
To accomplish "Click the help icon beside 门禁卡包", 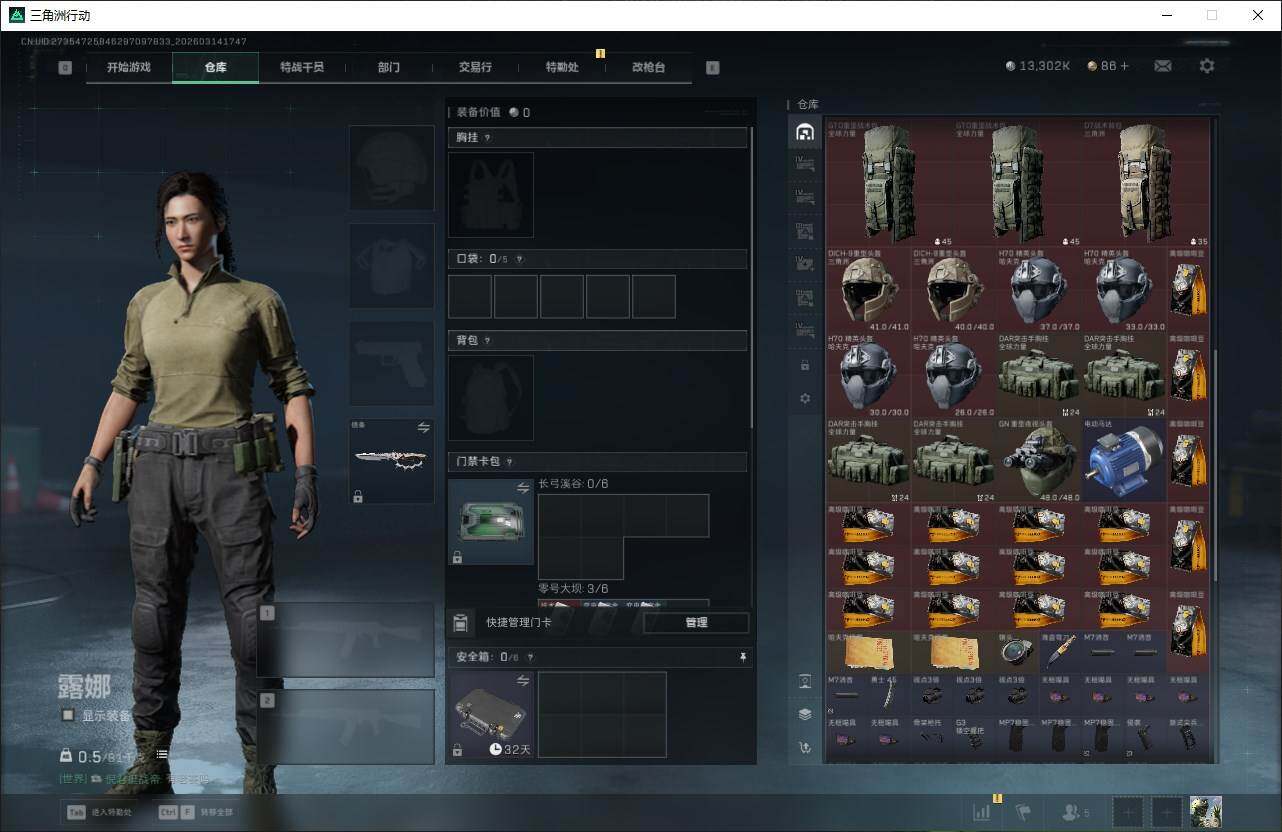I will pyautogui.click(x=510, y=462).
